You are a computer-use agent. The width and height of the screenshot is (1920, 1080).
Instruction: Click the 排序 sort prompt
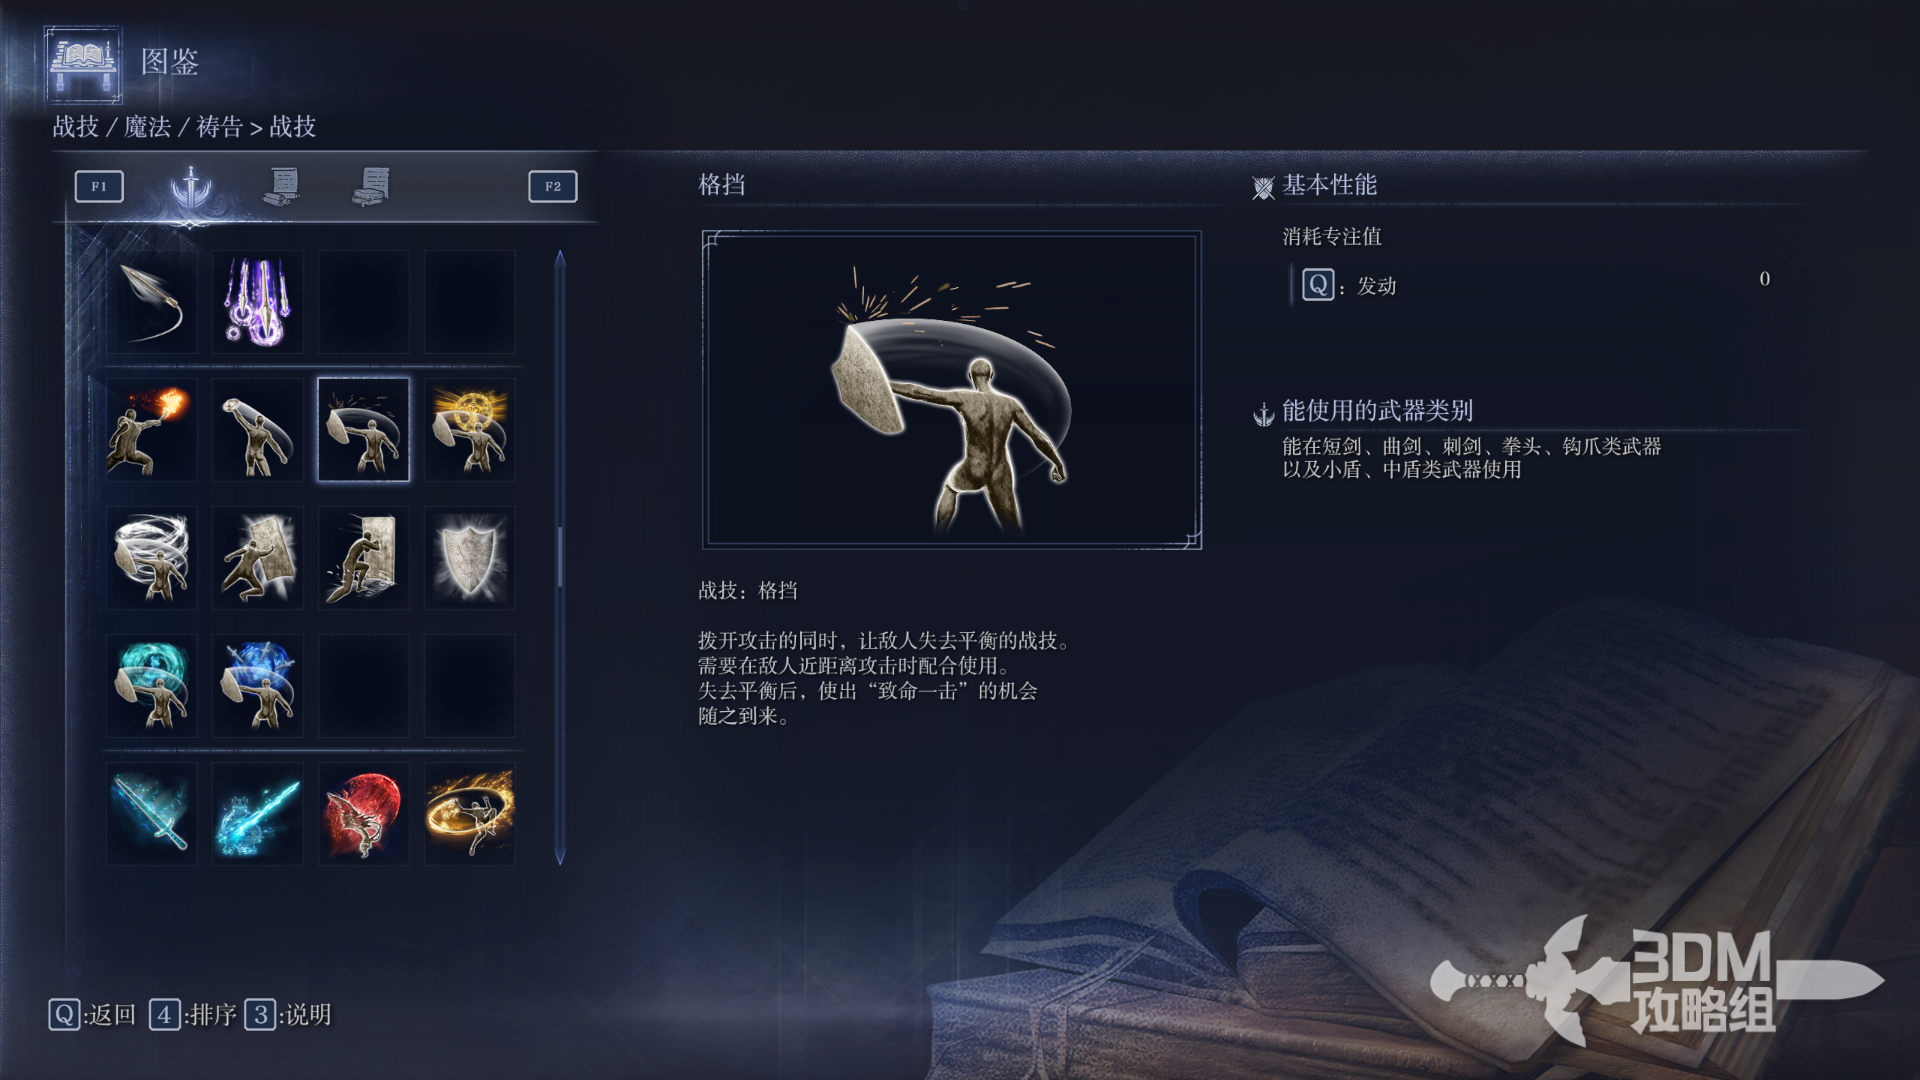tap(193, 1015)
